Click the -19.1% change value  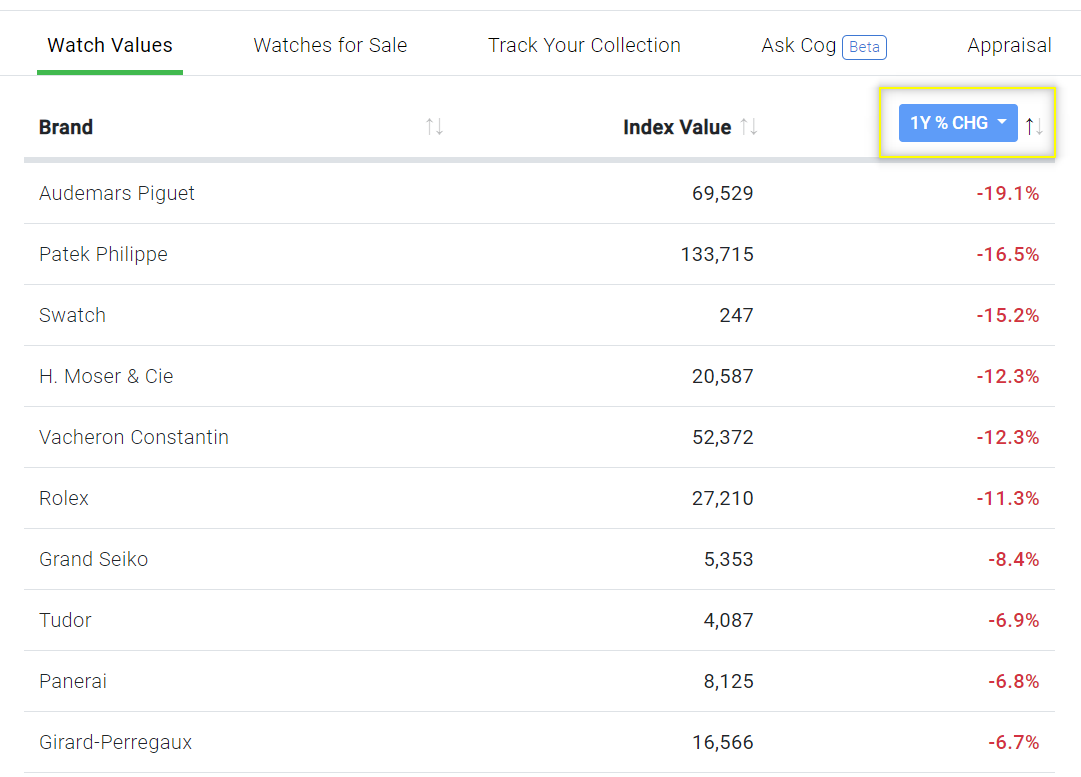point(1008,193)
